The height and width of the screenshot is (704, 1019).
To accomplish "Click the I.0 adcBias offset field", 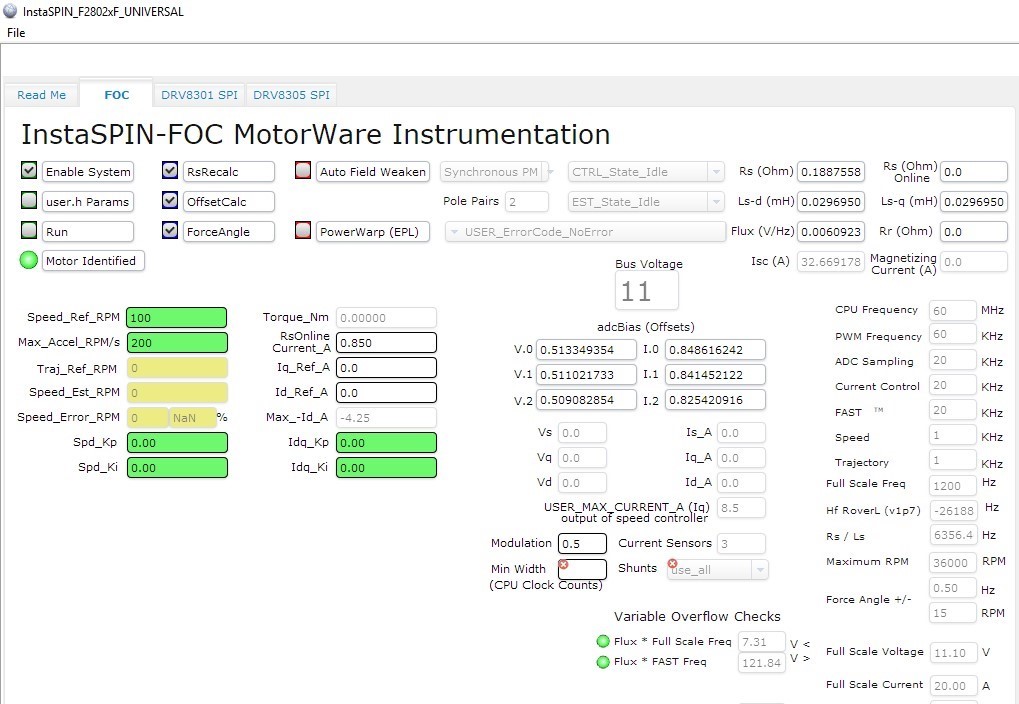I will point(716,350).
